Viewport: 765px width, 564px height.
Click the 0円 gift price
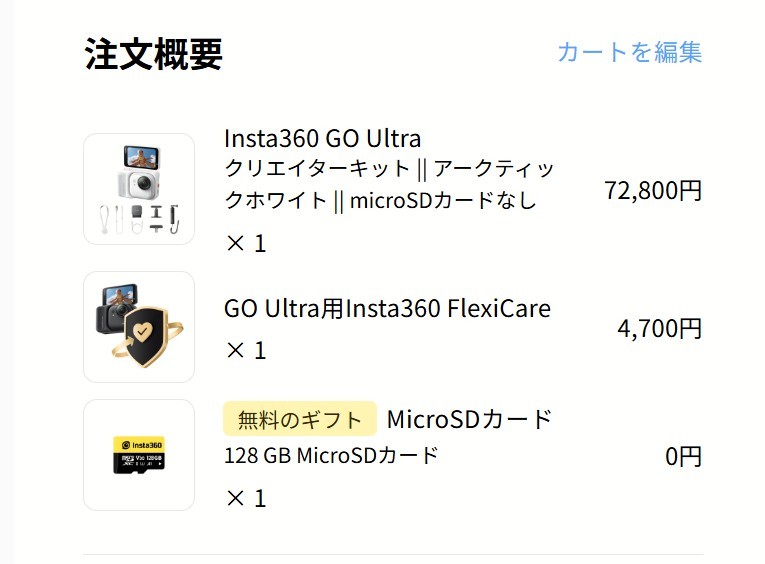click(684, 457)
